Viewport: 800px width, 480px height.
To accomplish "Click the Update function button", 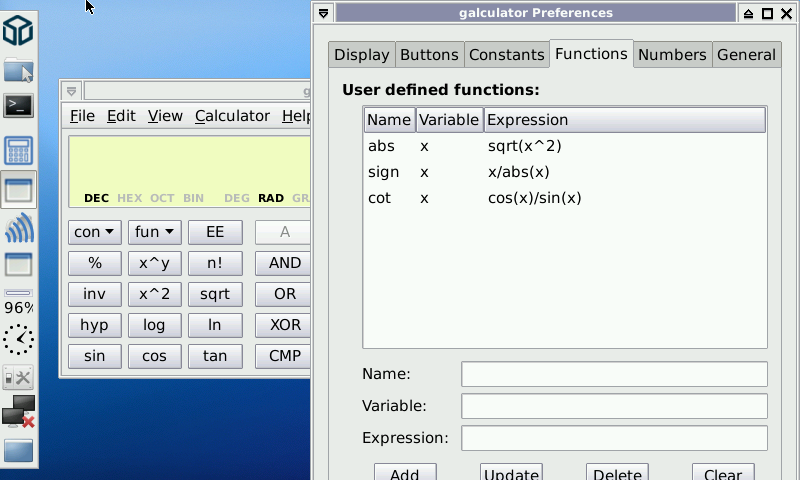I will 511,472.
